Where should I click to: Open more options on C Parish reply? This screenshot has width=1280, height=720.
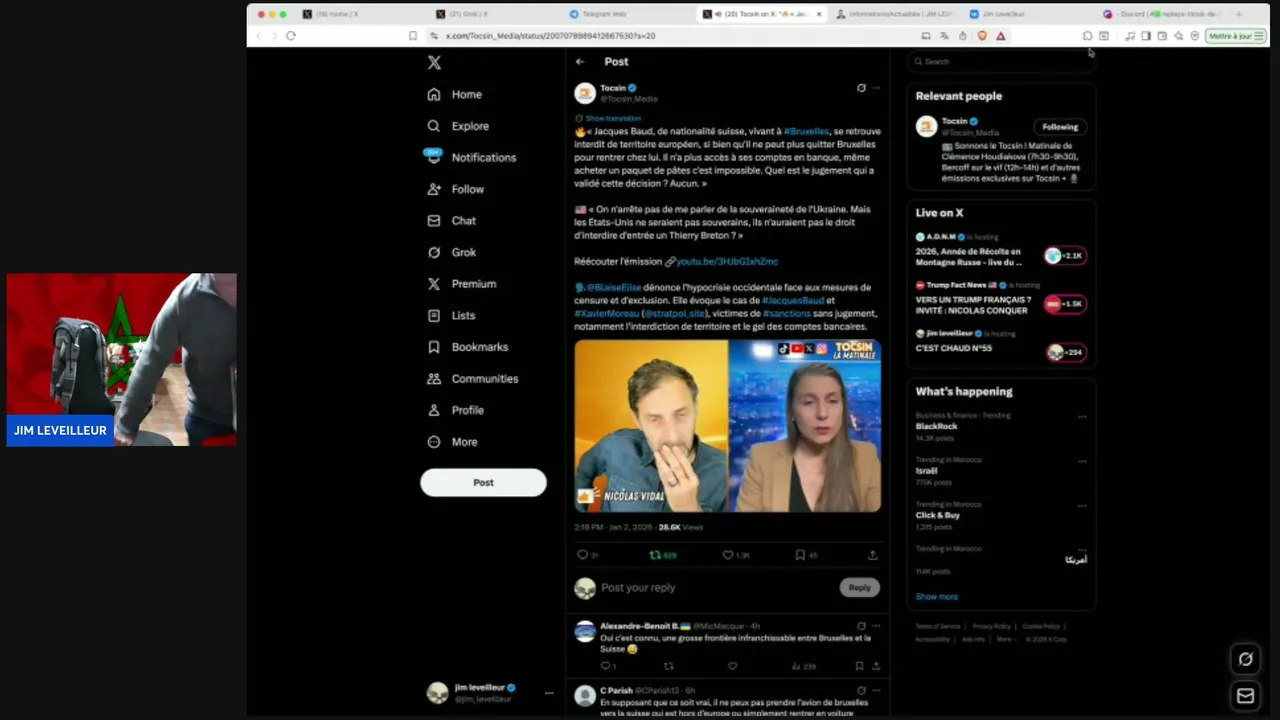tap(876, 690)
